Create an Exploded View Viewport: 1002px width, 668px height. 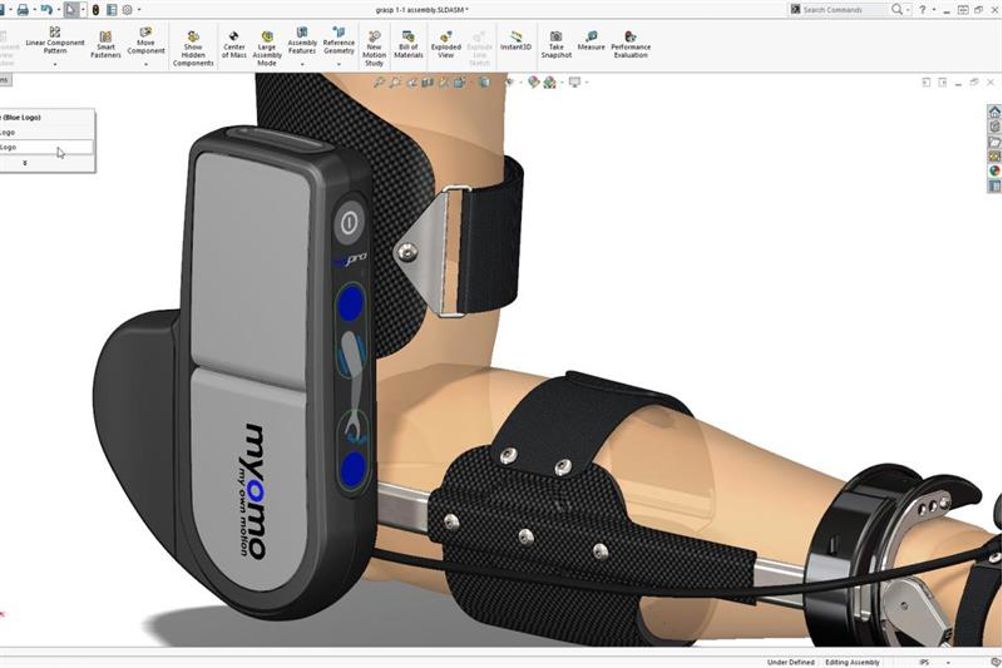[x=446, y=45]
